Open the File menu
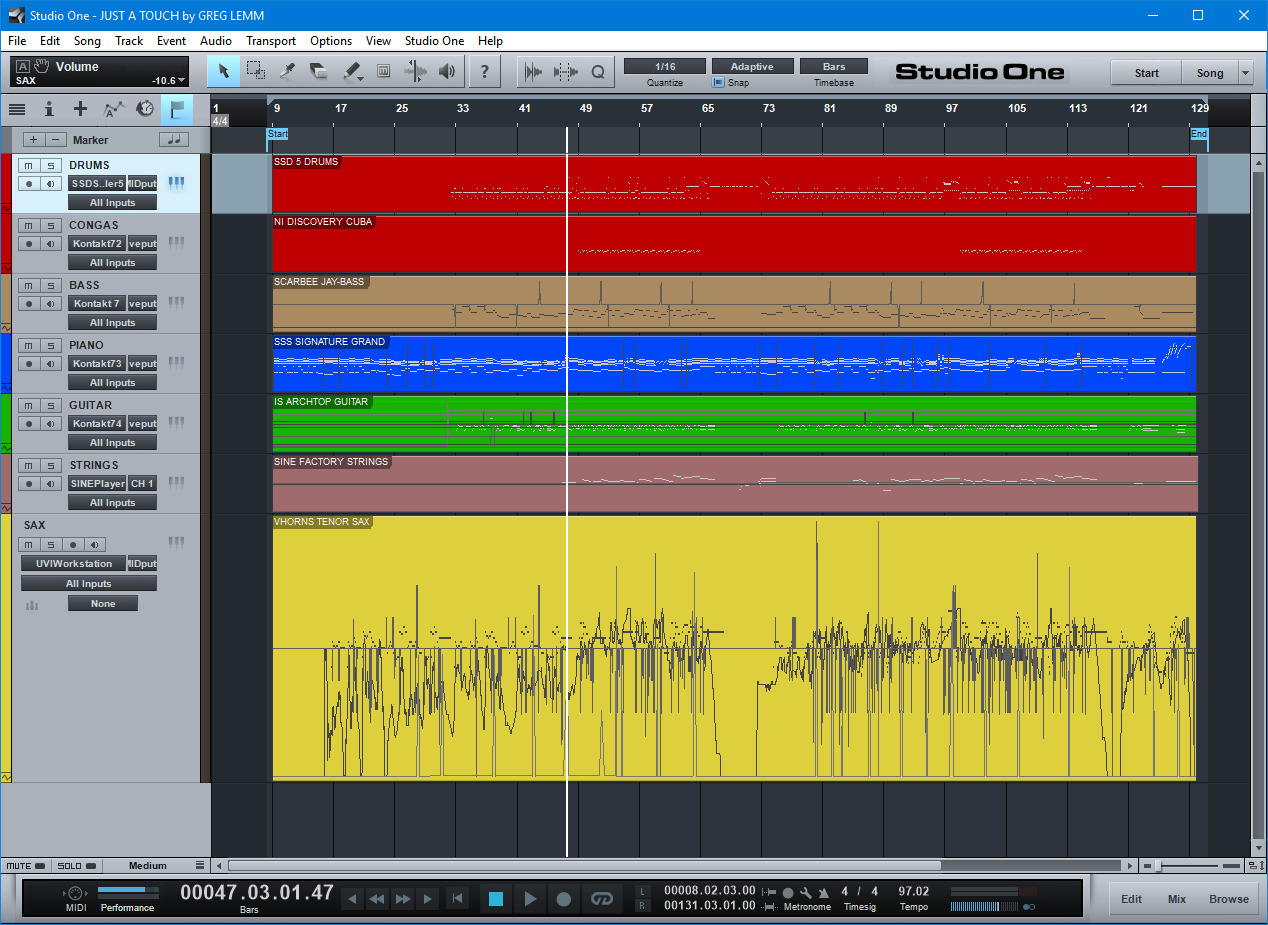 [17, 41]
